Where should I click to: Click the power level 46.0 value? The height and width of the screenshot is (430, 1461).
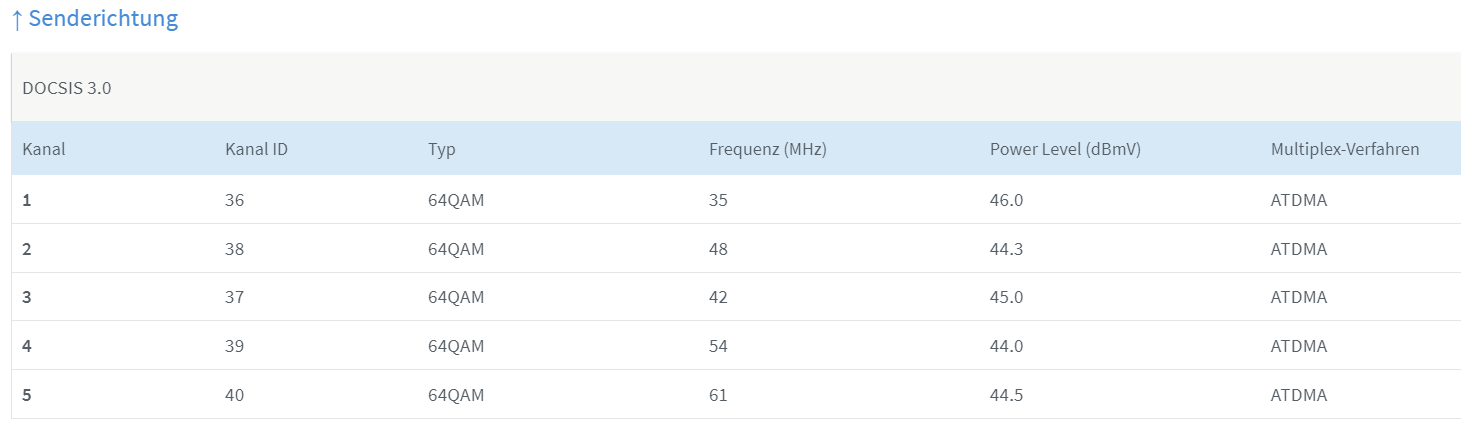click(1006, 200)
